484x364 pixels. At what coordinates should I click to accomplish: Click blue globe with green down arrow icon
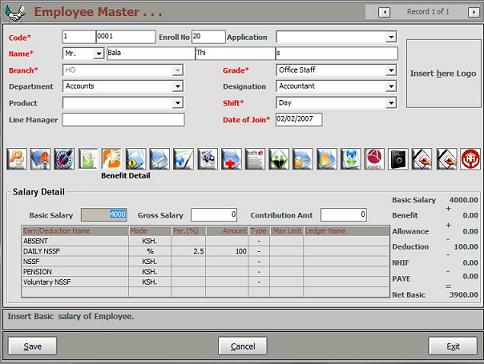tap(350, 159)
